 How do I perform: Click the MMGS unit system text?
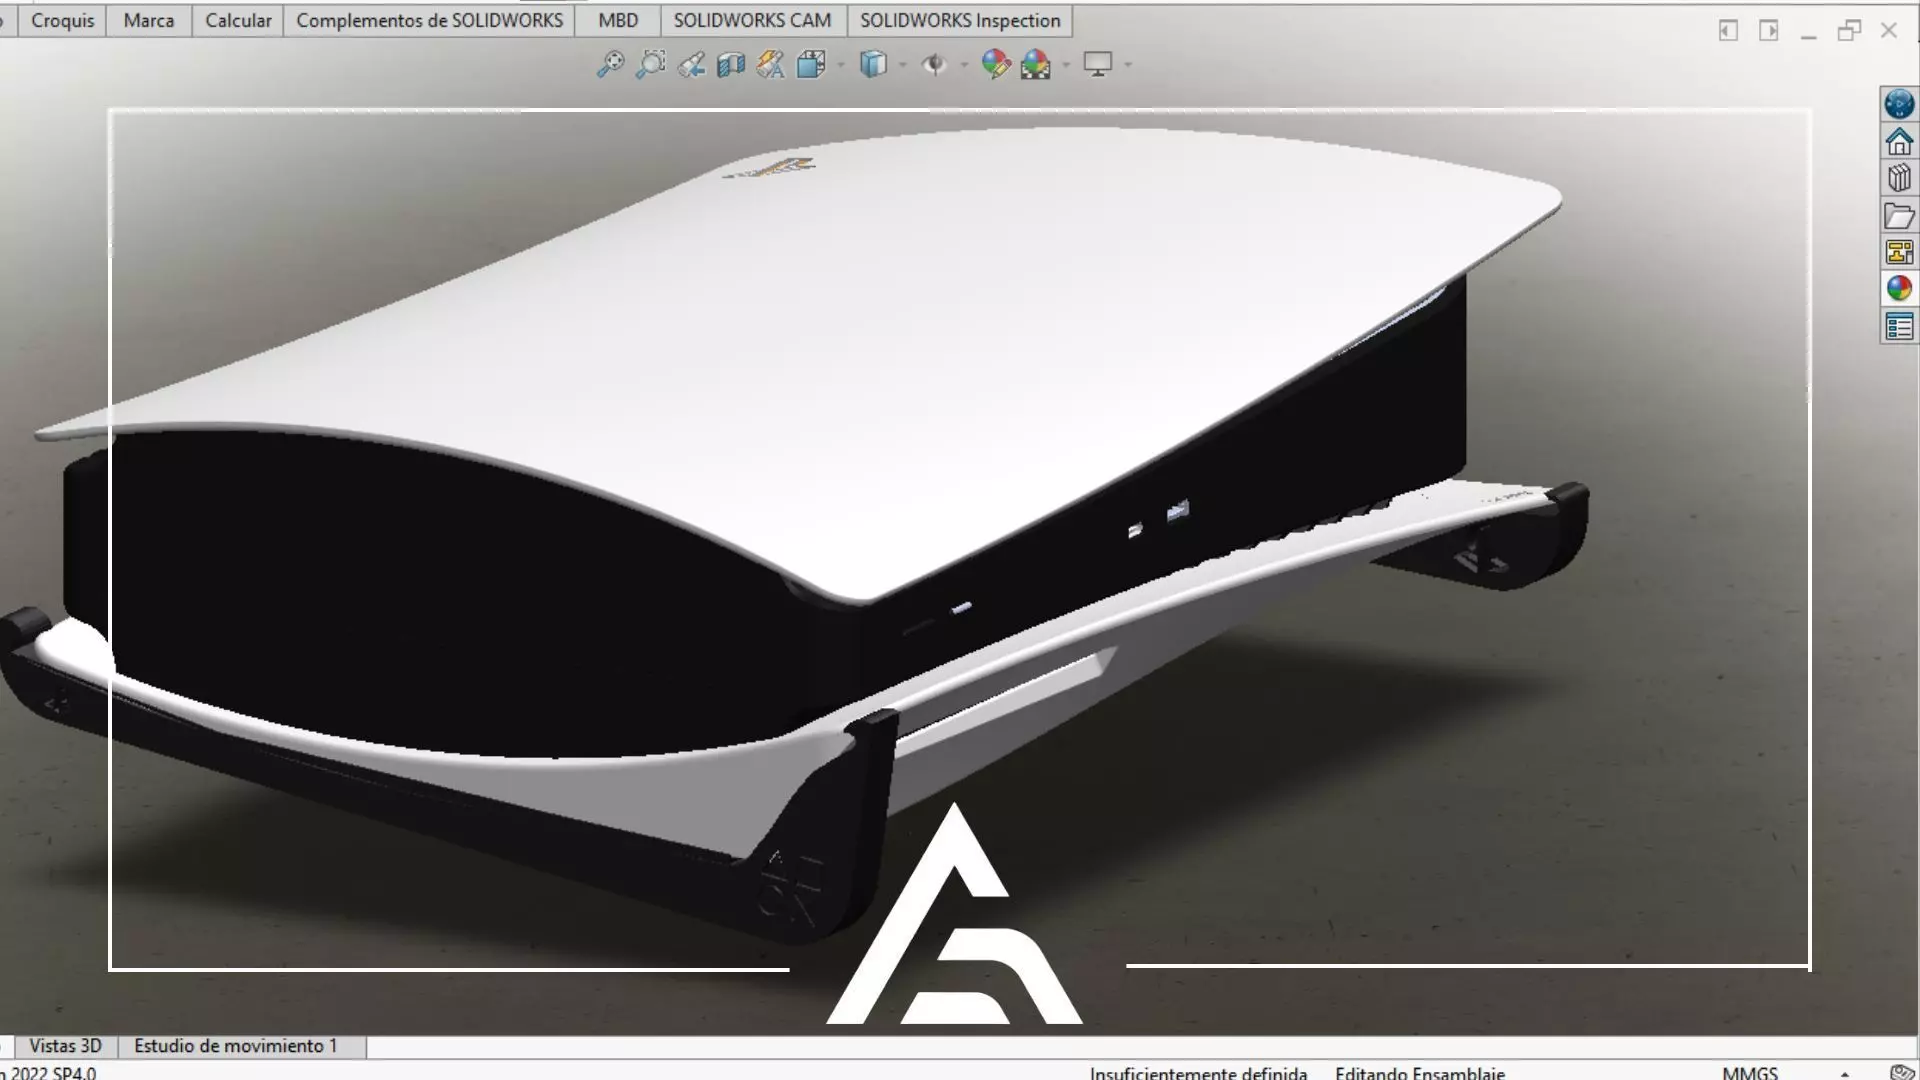point(1750,1072)
